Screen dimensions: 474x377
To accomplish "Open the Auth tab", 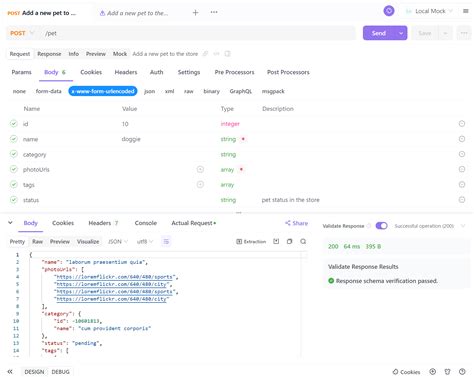I will 157,72.
